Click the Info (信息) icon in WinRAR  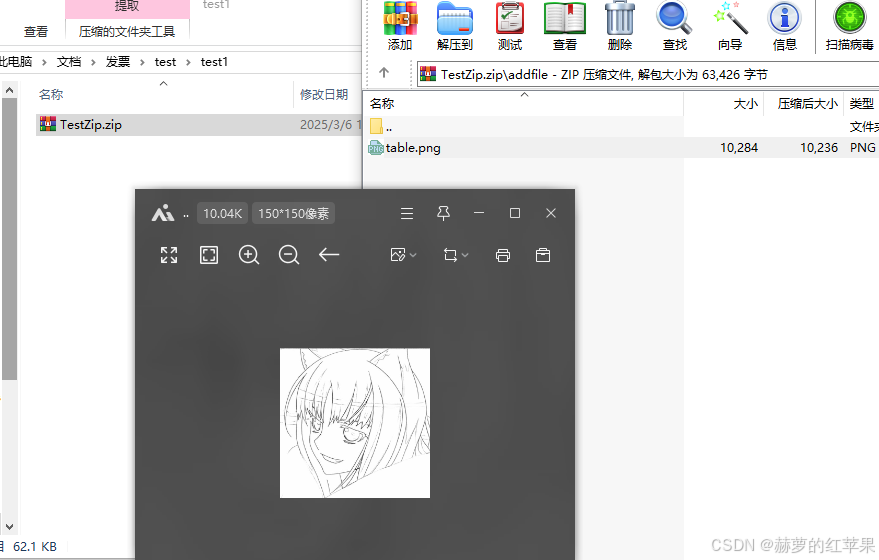click(x=784, y=26)
